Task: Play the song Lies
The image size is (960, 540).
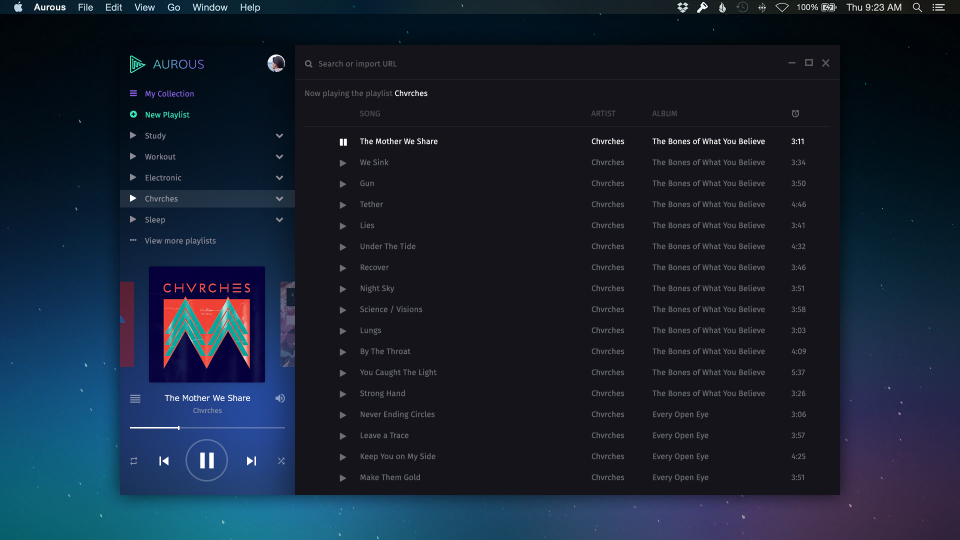Action: pyautogui.click(x=343, y=226)
